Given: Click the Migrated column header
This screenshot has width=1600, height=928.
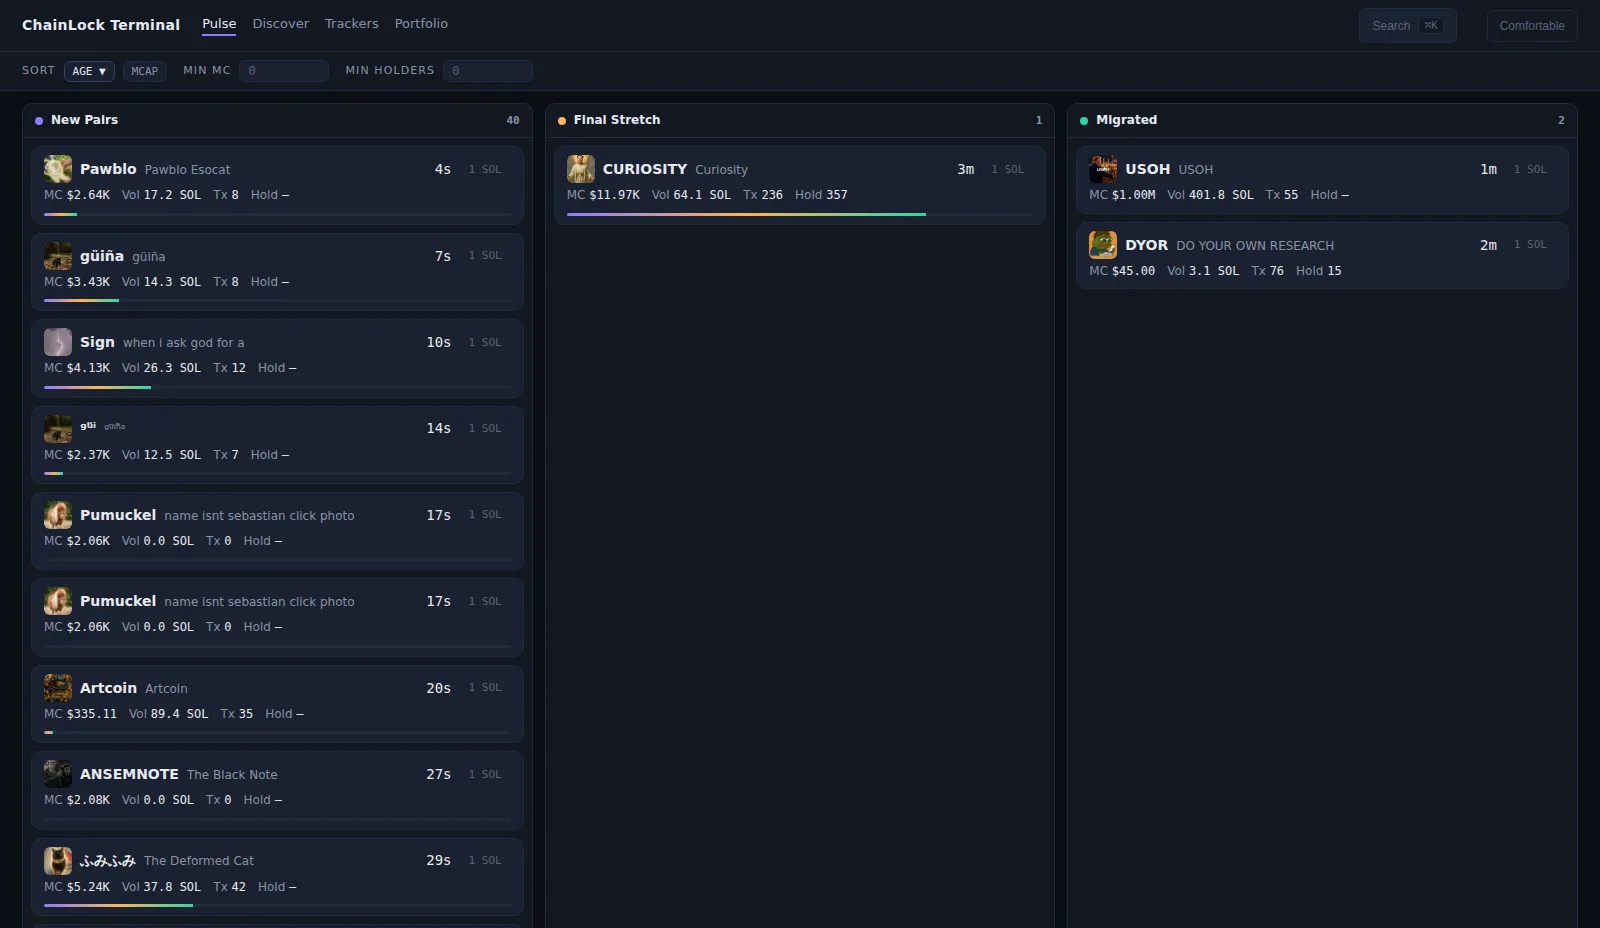Looking at the screenshot, I should click(1322, 120).
